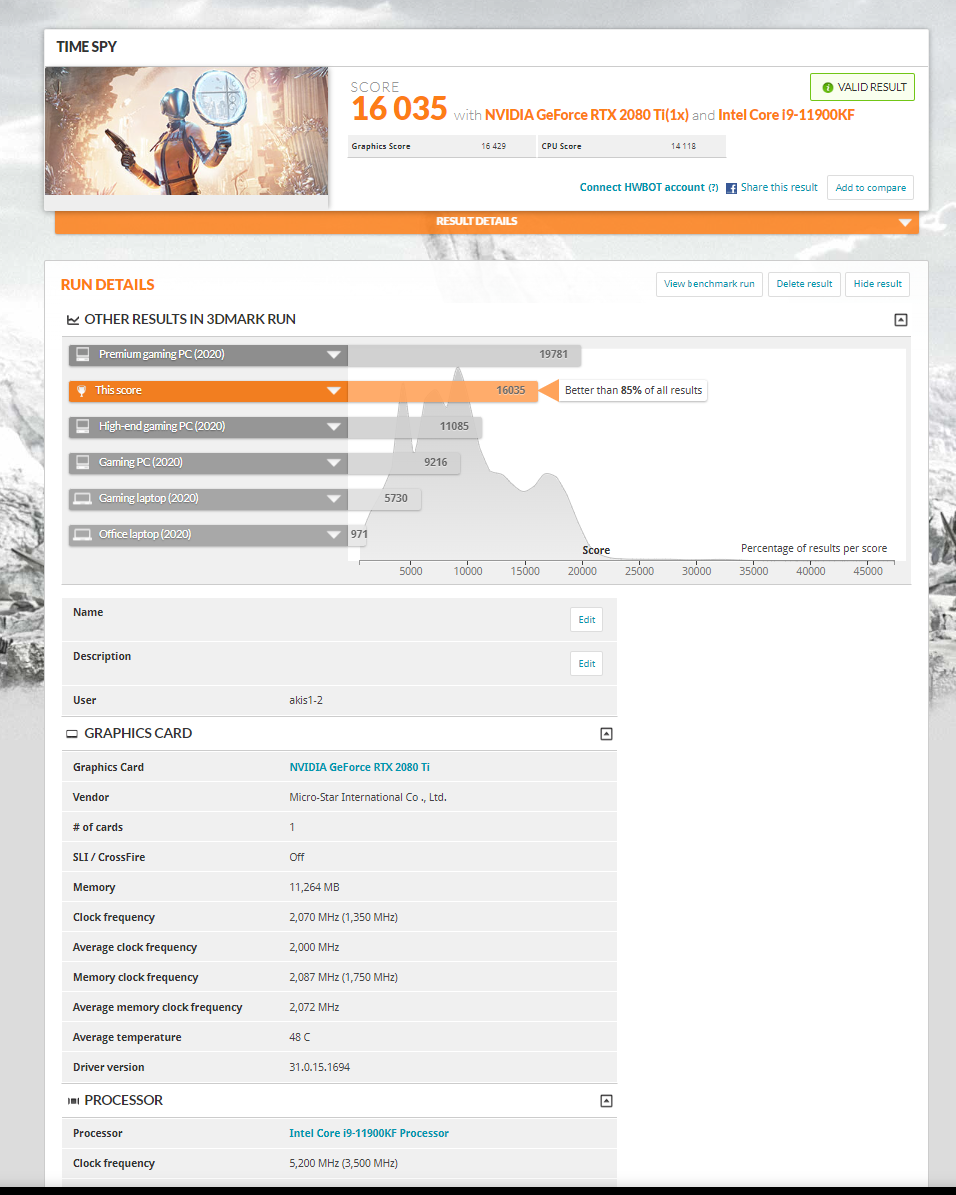Image resolution: width=956 pixels, height=1195 pixels.
Task: Click the Time Spy benchmark thumbnail image
Action: pos(187,131)
